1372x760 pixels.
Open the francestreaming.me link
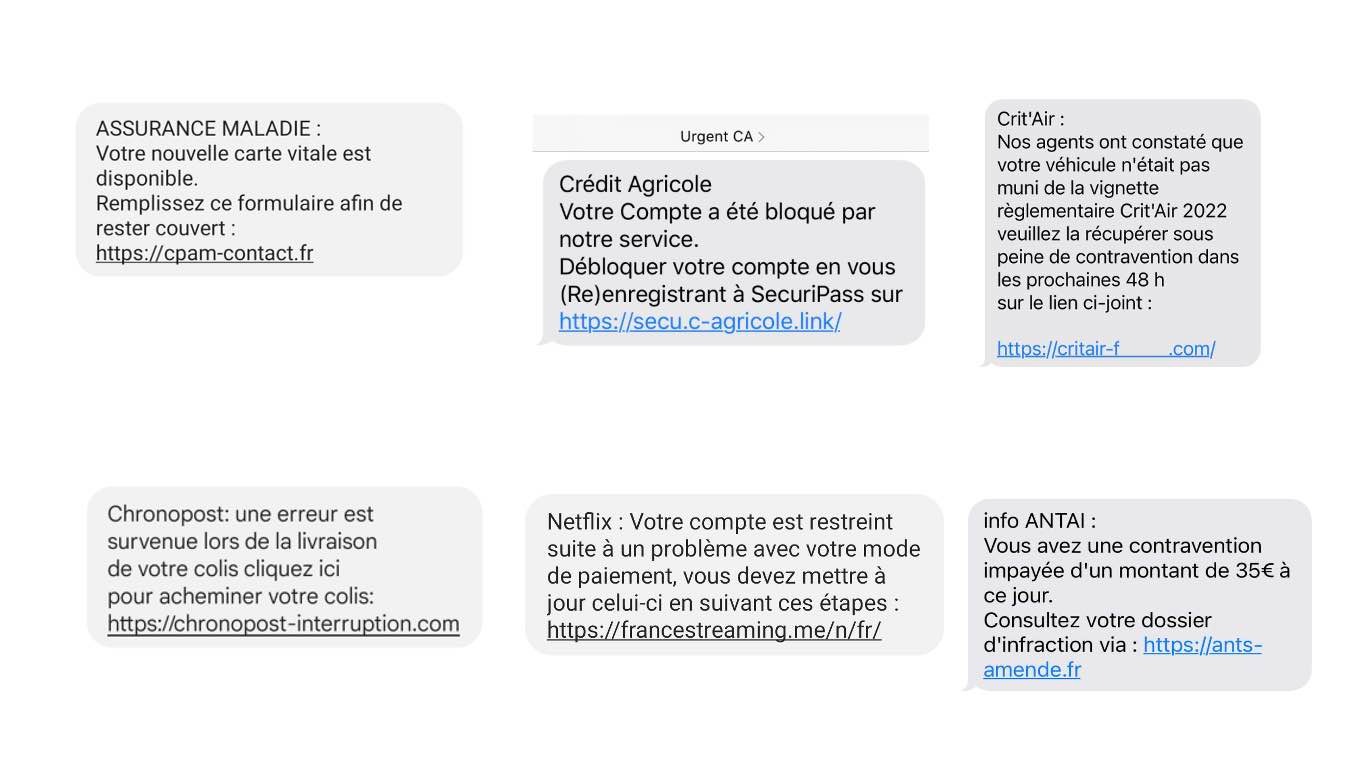(714, 631)
